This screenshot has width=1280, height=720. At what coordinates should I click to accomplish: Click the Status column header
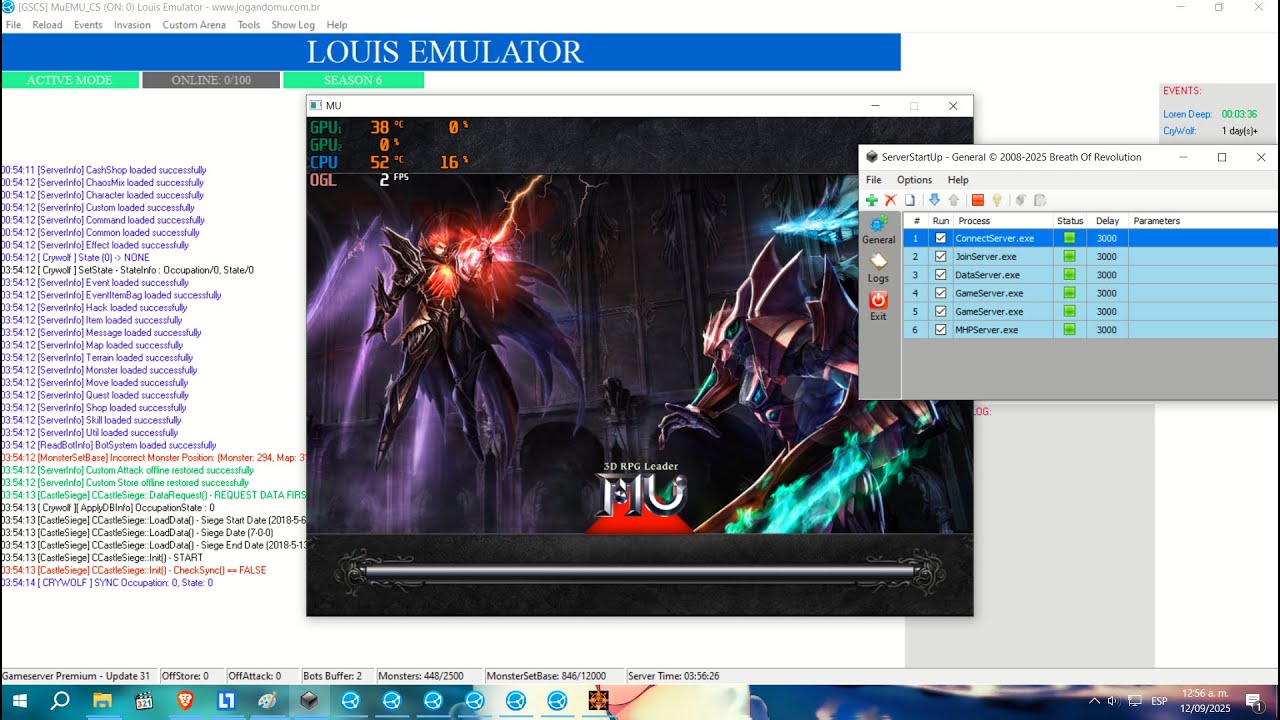[1070, 220]
